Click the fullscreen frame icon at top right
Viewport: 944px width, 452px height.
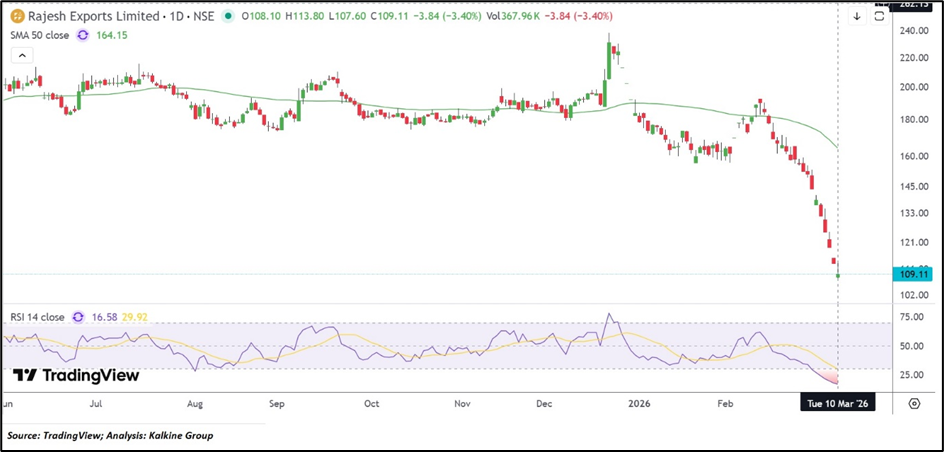(879, 17)
